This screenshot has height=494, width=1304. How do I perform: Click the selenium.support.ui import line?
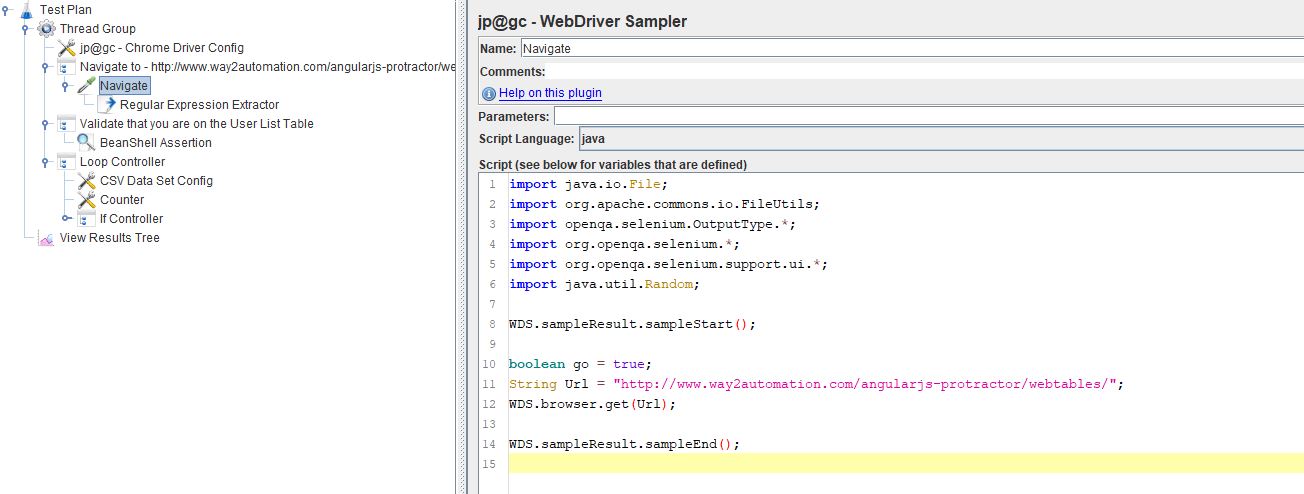click(668, 264)
